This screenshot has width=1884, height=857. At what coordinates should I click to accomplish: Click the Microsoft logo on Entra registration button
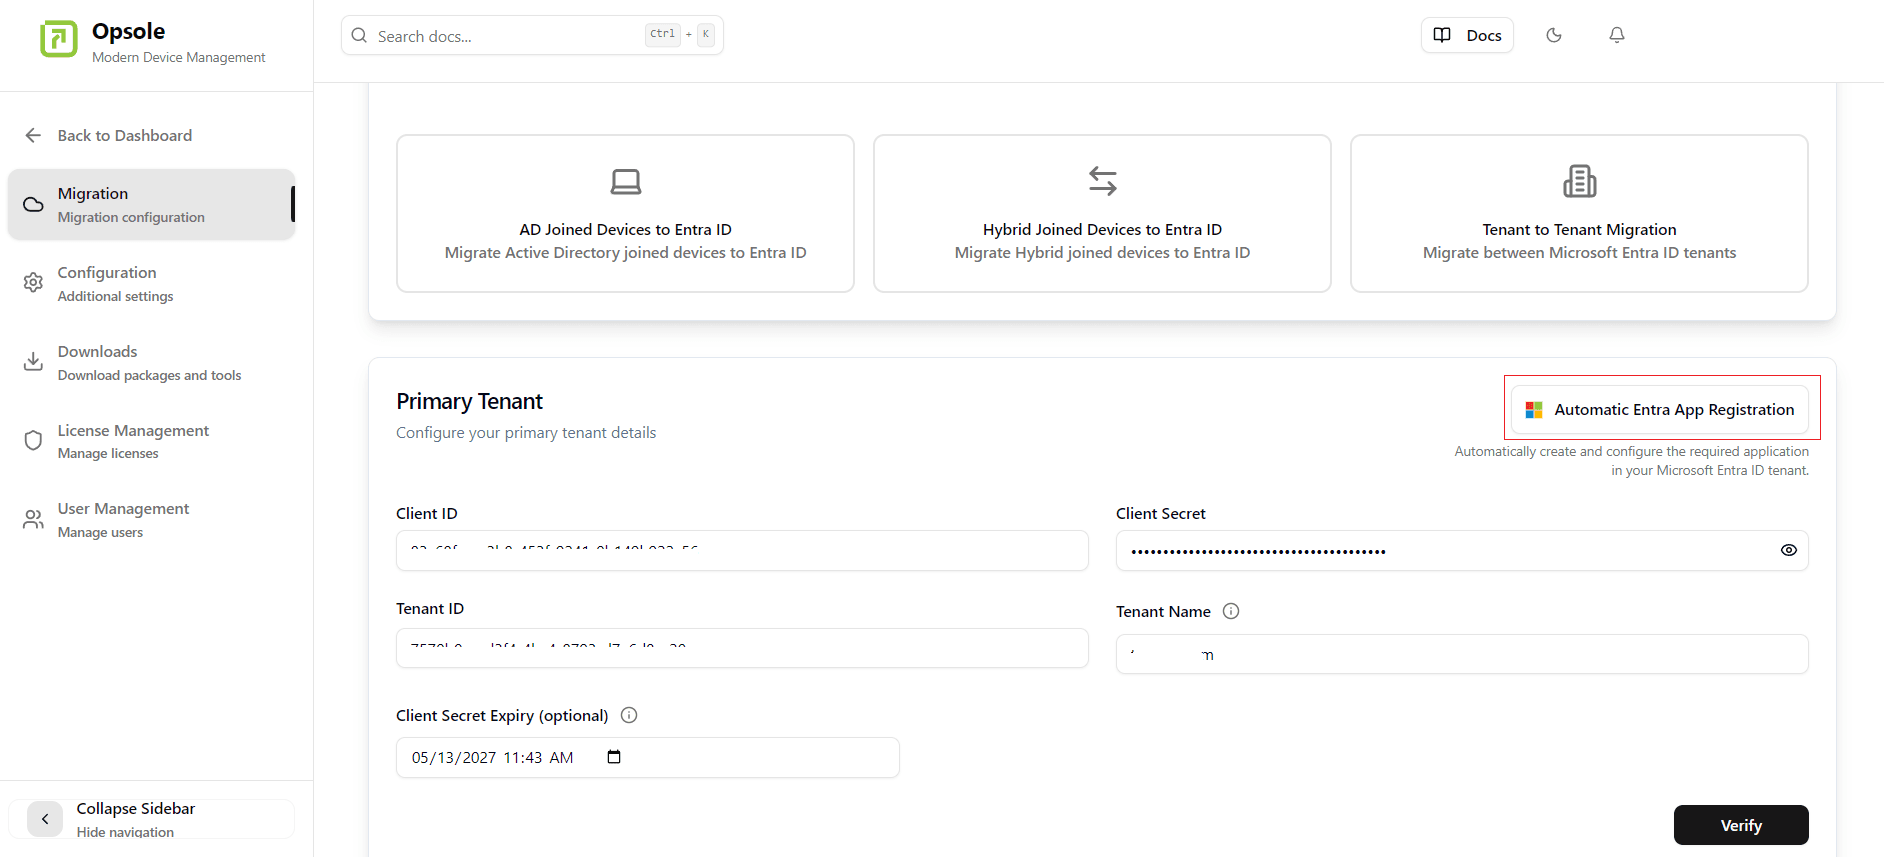click(x=1534, y=410)
